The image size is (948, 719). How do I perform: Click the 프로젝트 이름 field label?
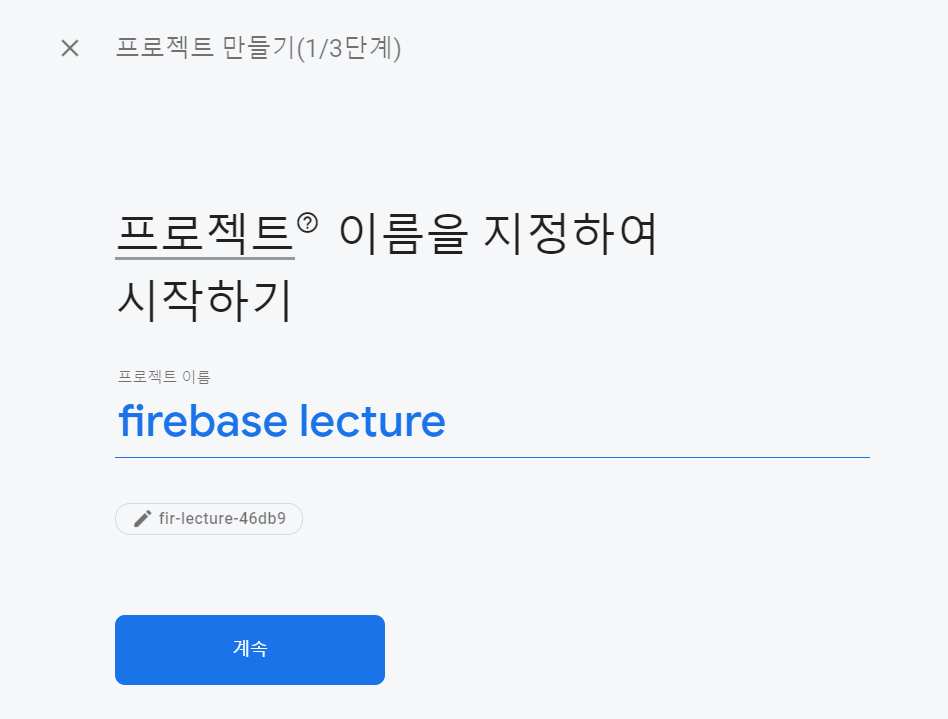(x=164, y=377)
